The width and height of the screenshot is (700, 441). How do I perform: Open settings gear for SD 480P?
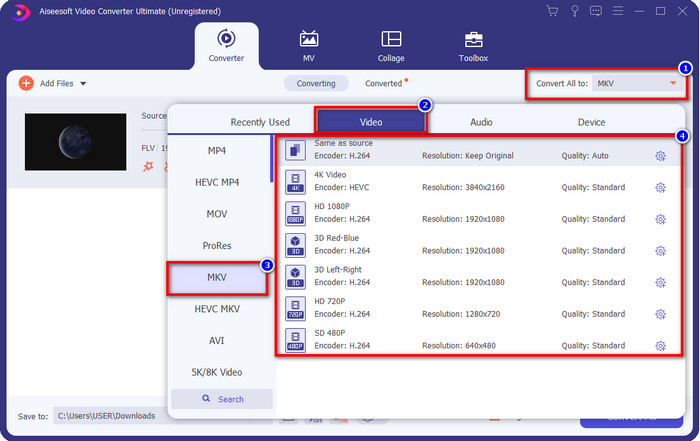pyautogui.click(x=660, y=346)
